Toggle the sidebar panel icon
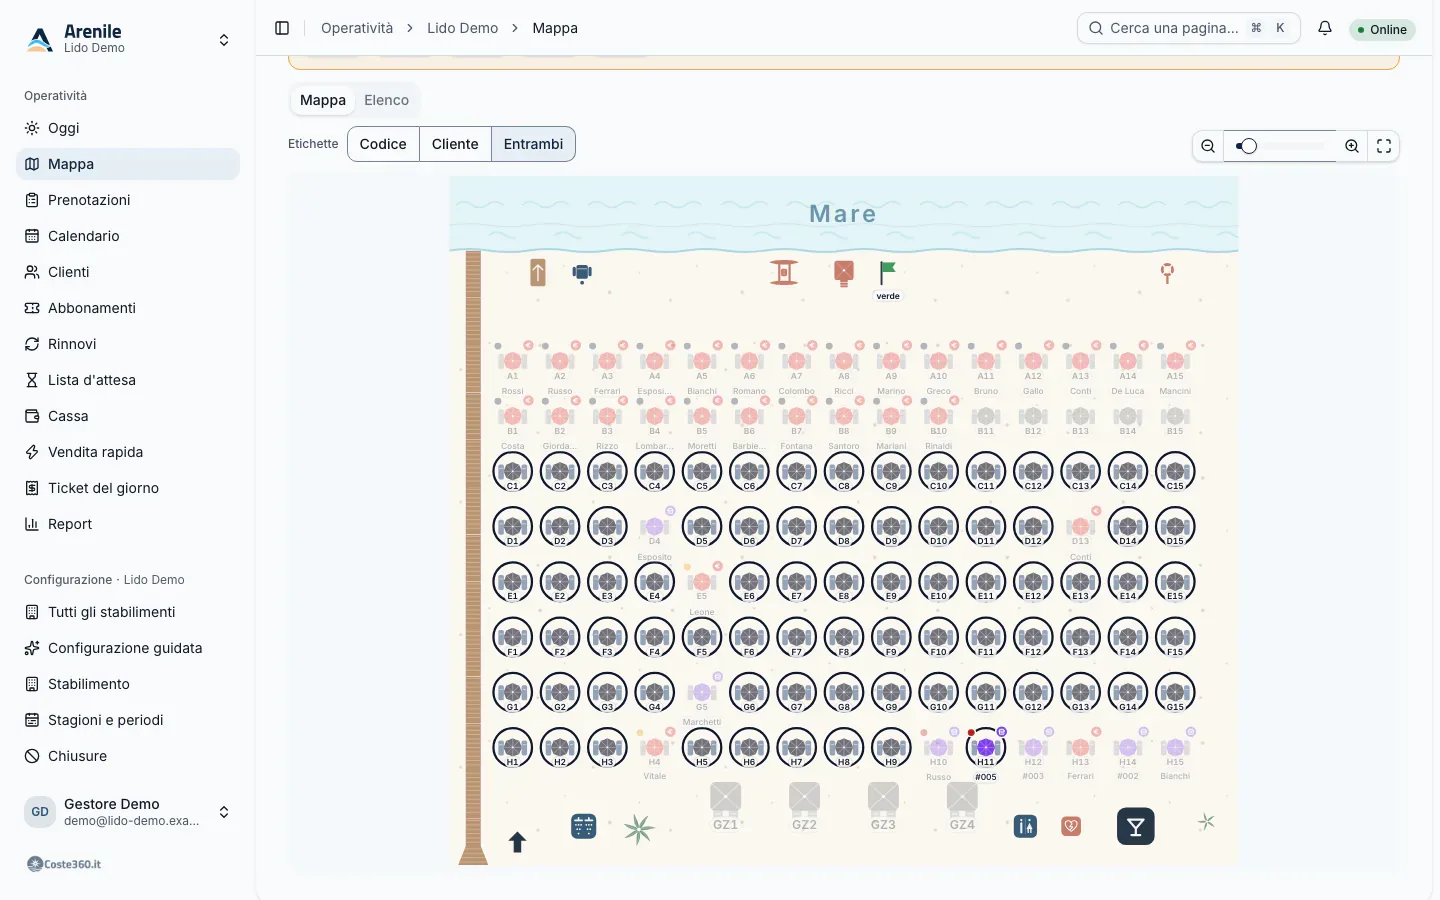 (x=282, y=28)
